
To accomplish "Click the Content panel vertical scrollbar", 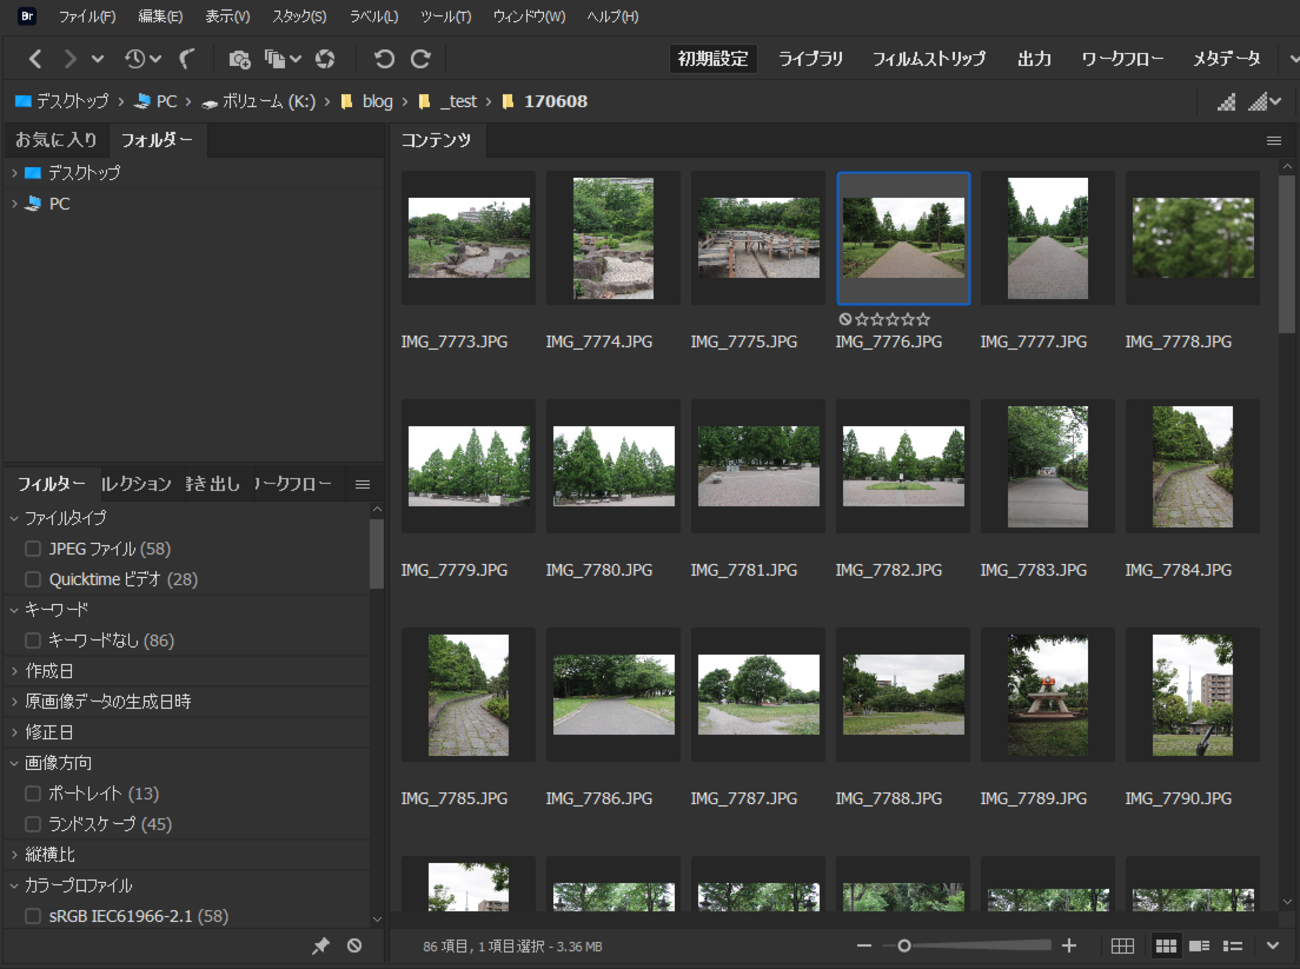I will pos(1287,254).
